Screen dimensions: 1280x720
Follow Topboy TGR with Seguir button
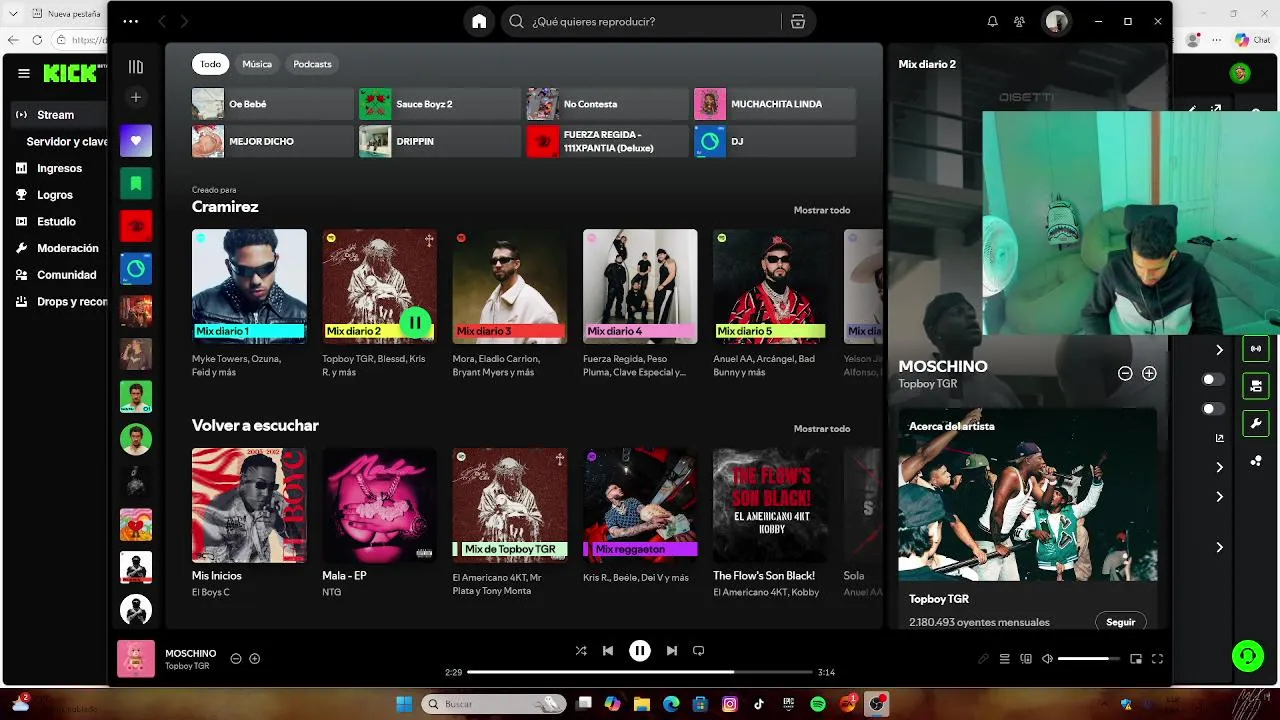pyautogui.click(x=1121, y=622)
